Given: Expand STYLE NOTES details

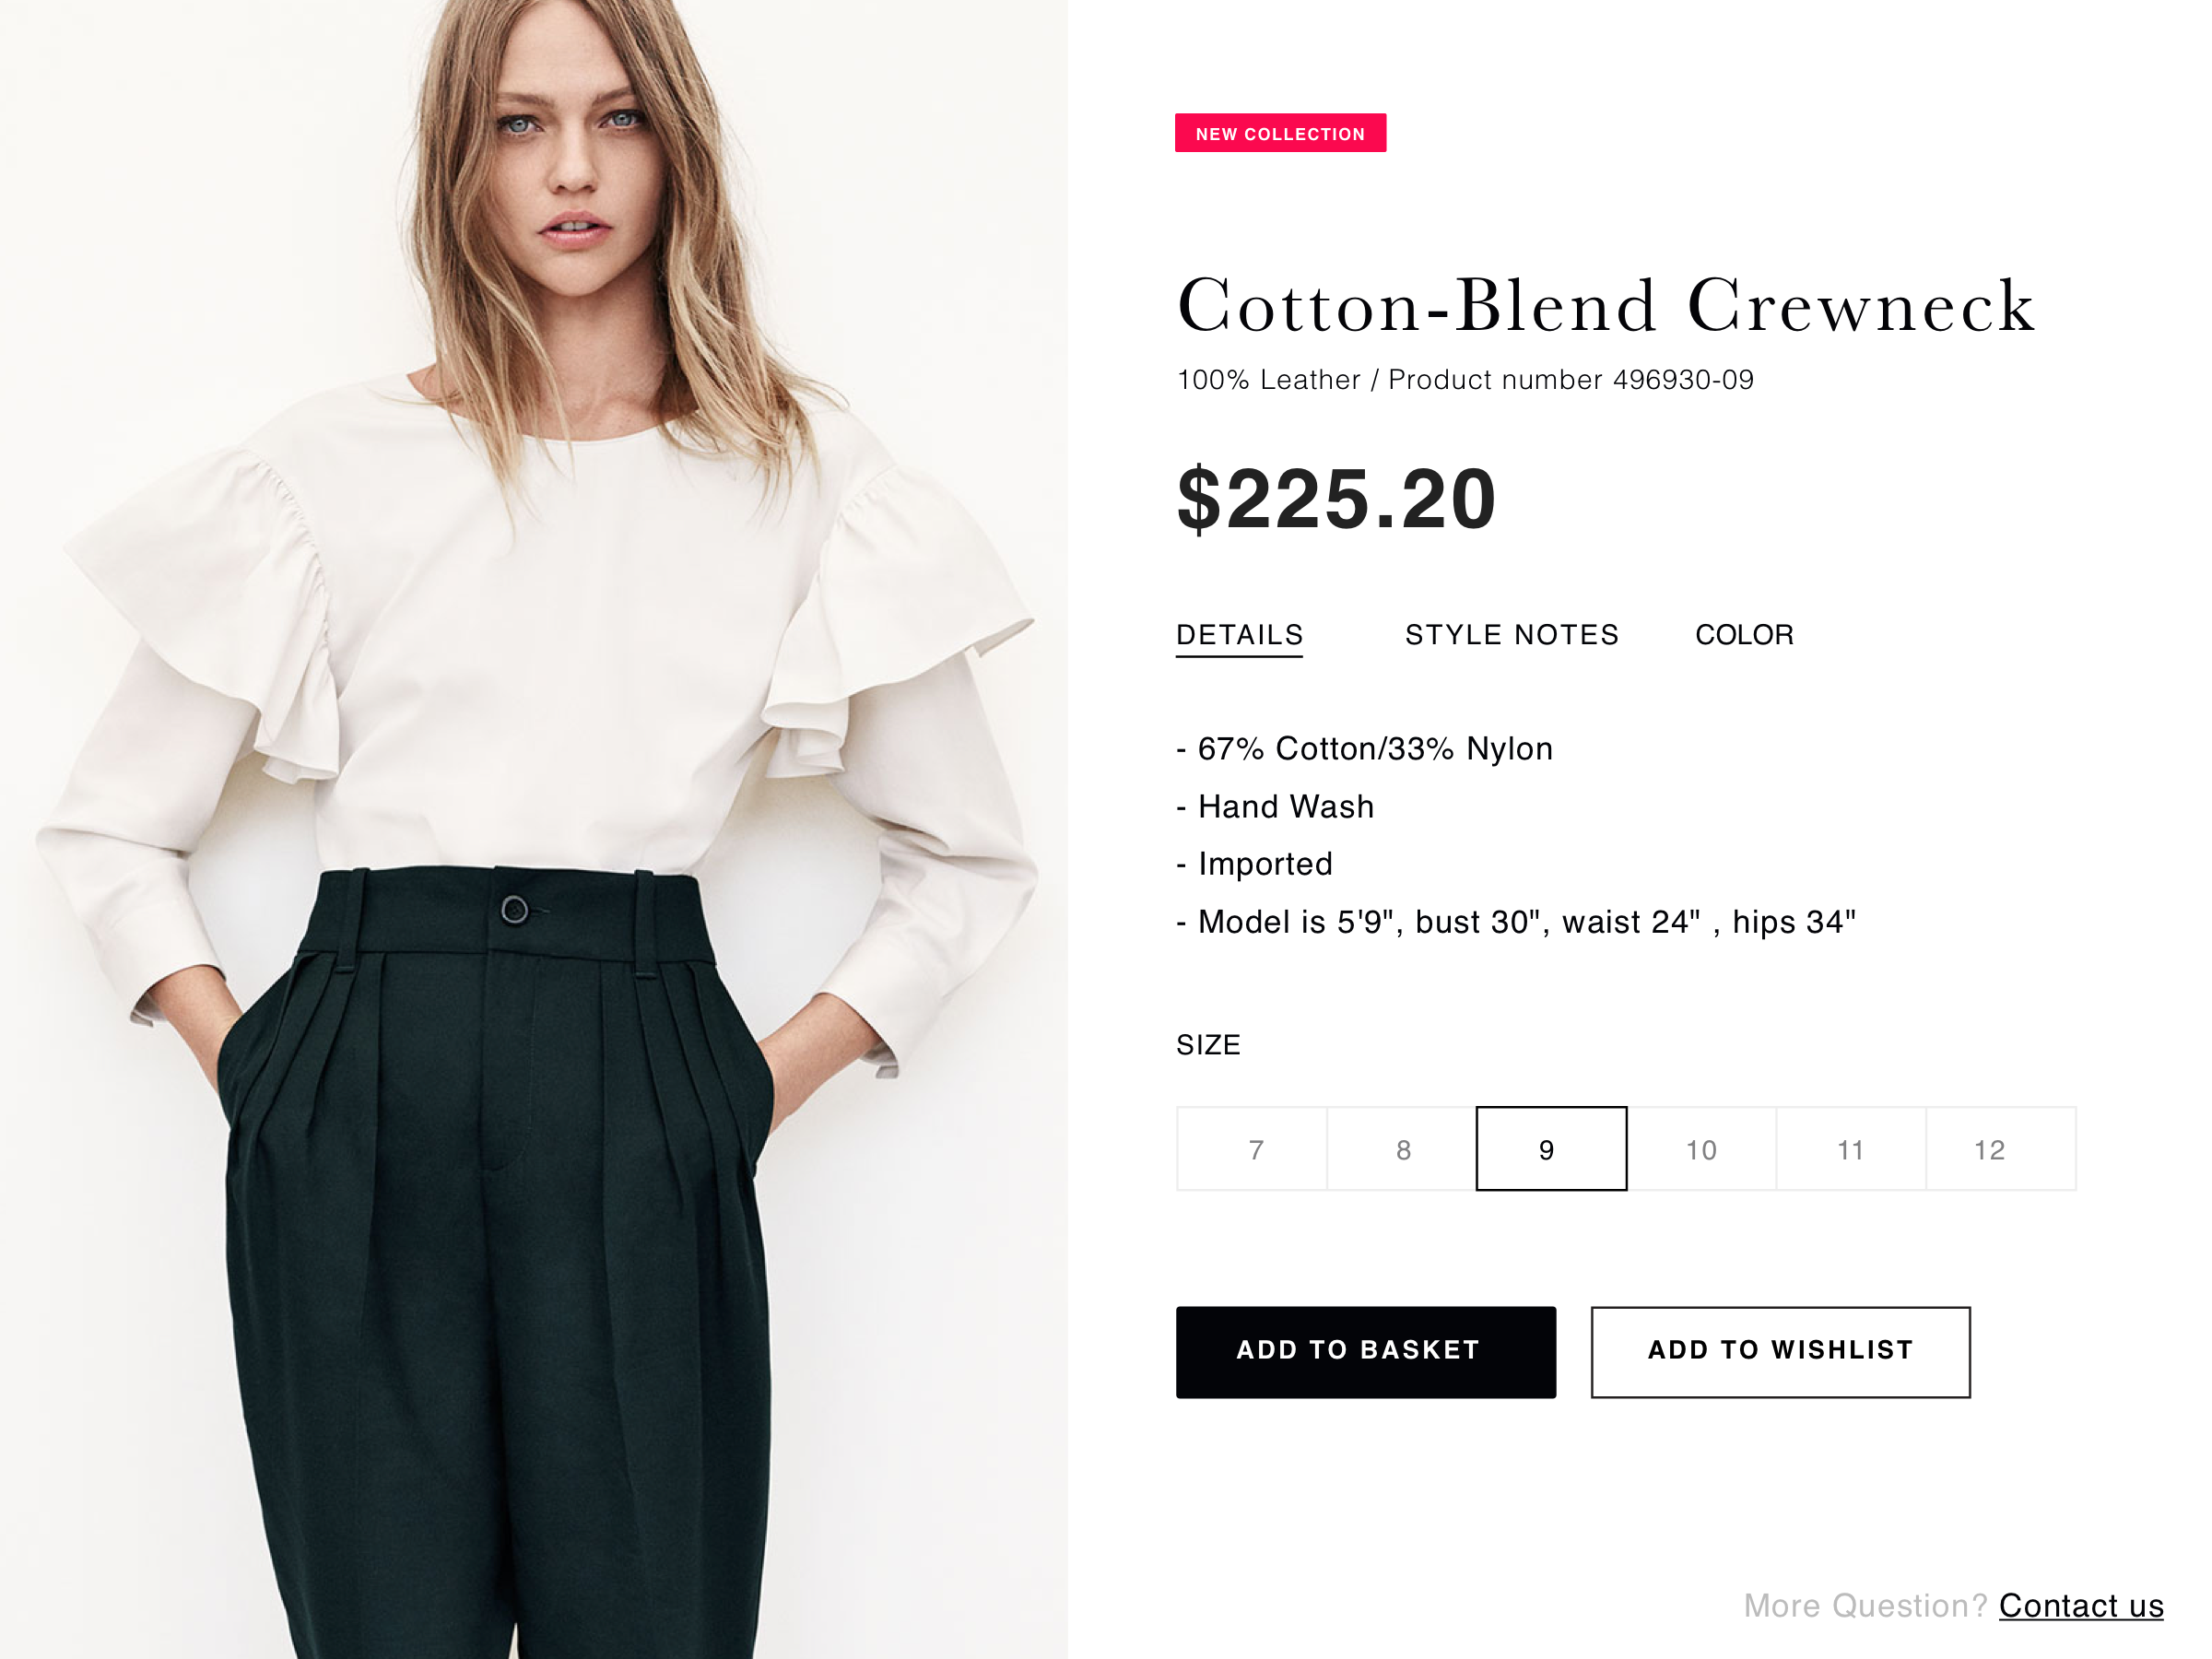Looking at the screenshot, I should (x=1509, y=634).
